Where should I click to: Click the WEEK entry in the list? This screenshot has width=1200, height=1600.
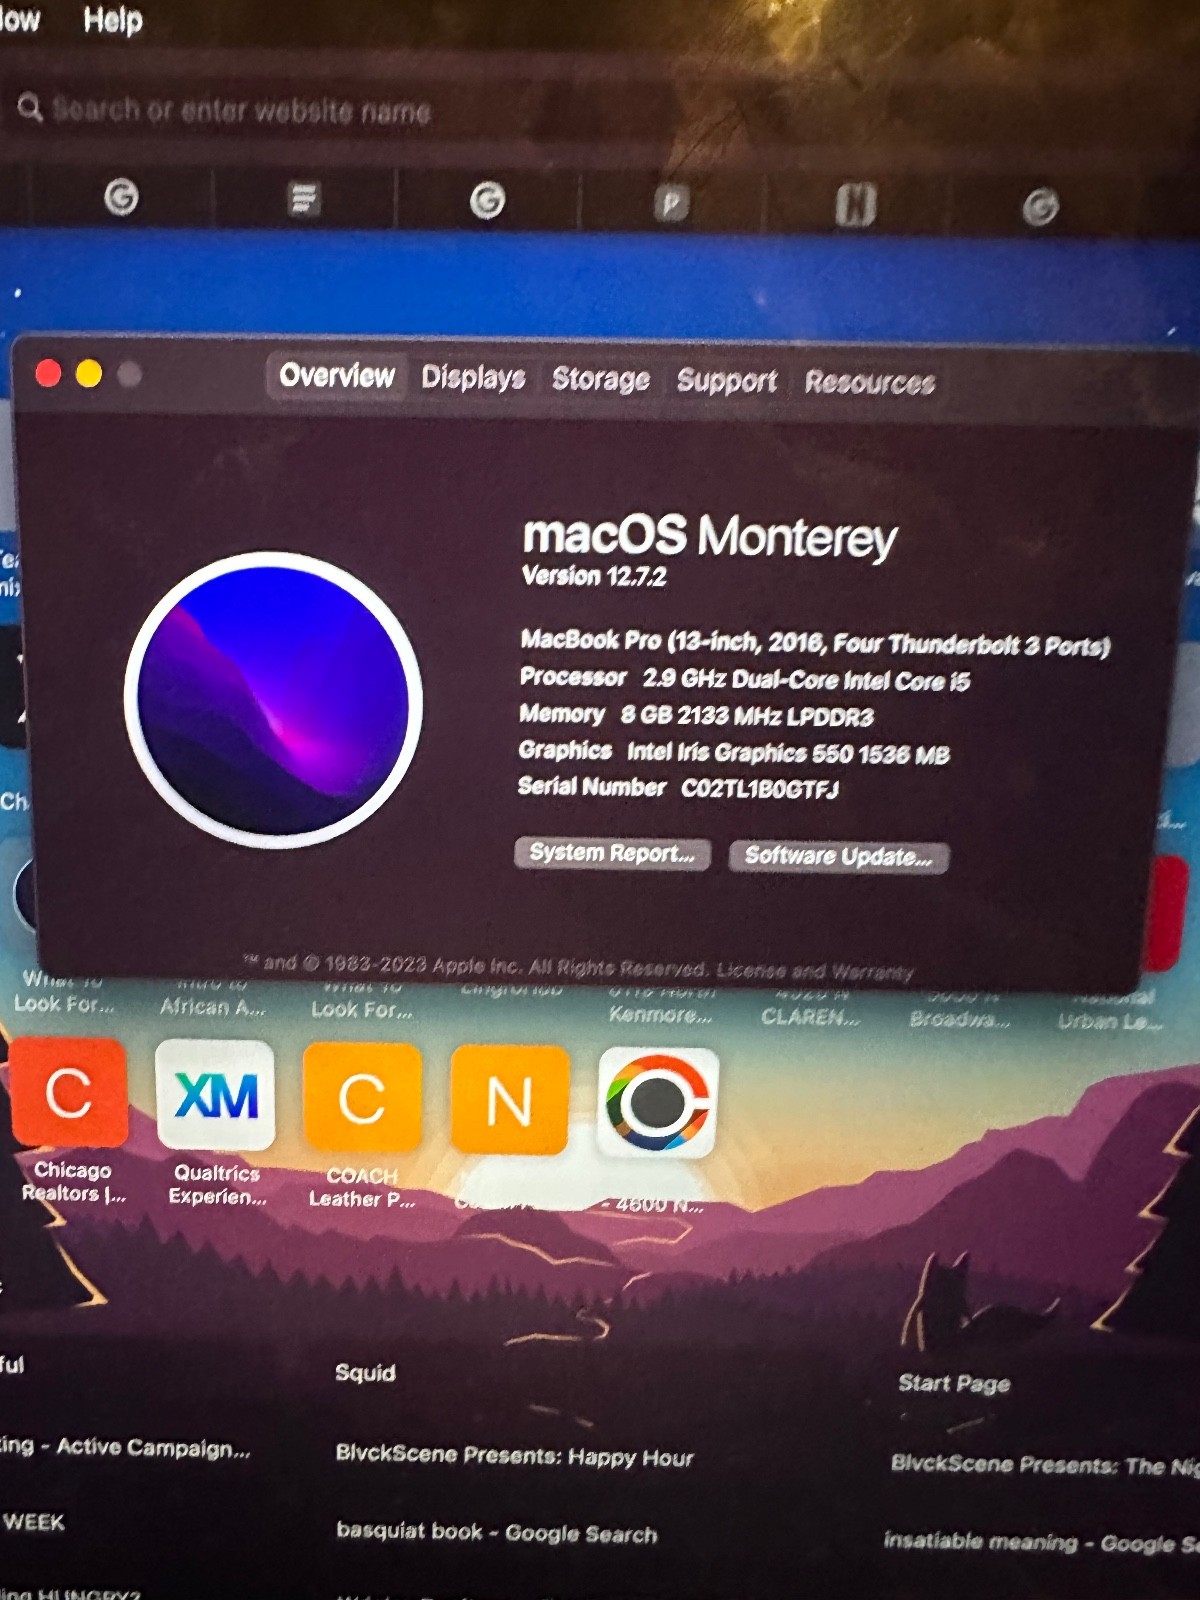pyautogui.click(x=33, y=1523)
